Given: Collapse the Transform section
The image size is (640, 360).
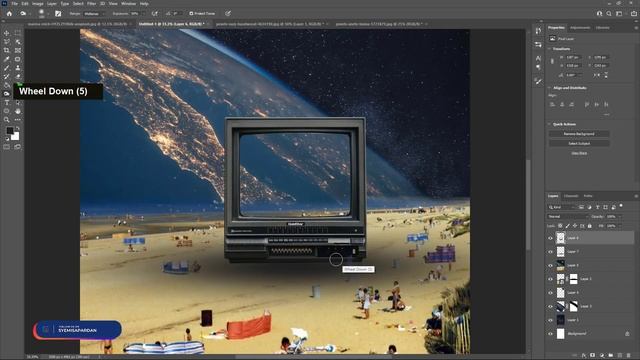Looking at the screenshot, I should coord(550,49).
